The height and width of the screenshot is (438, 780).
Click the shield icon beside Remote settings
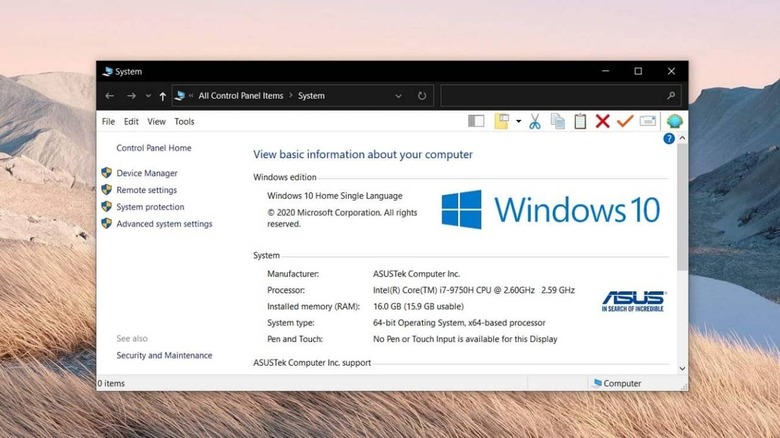[x=106, y=190]
